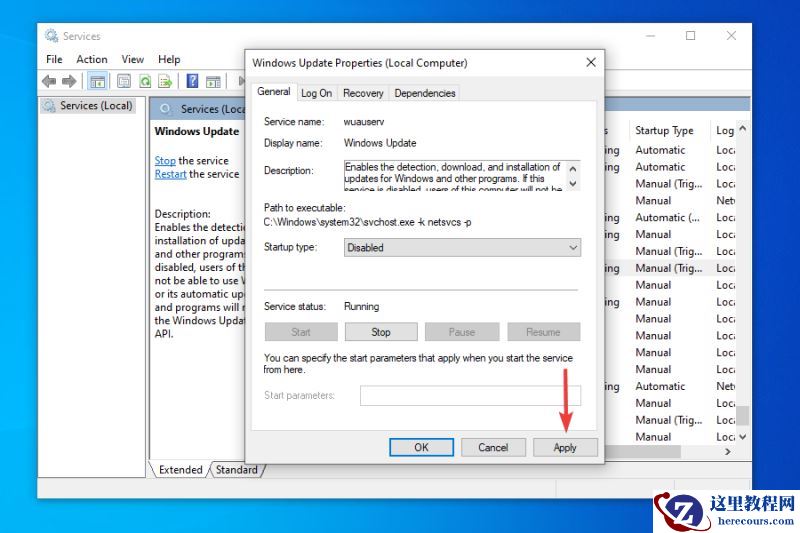Image resolution: width=800 pixels, height=533 pixels.
Task: Click the Forward arrow in Services toolbar
Action: click(69, 81)
